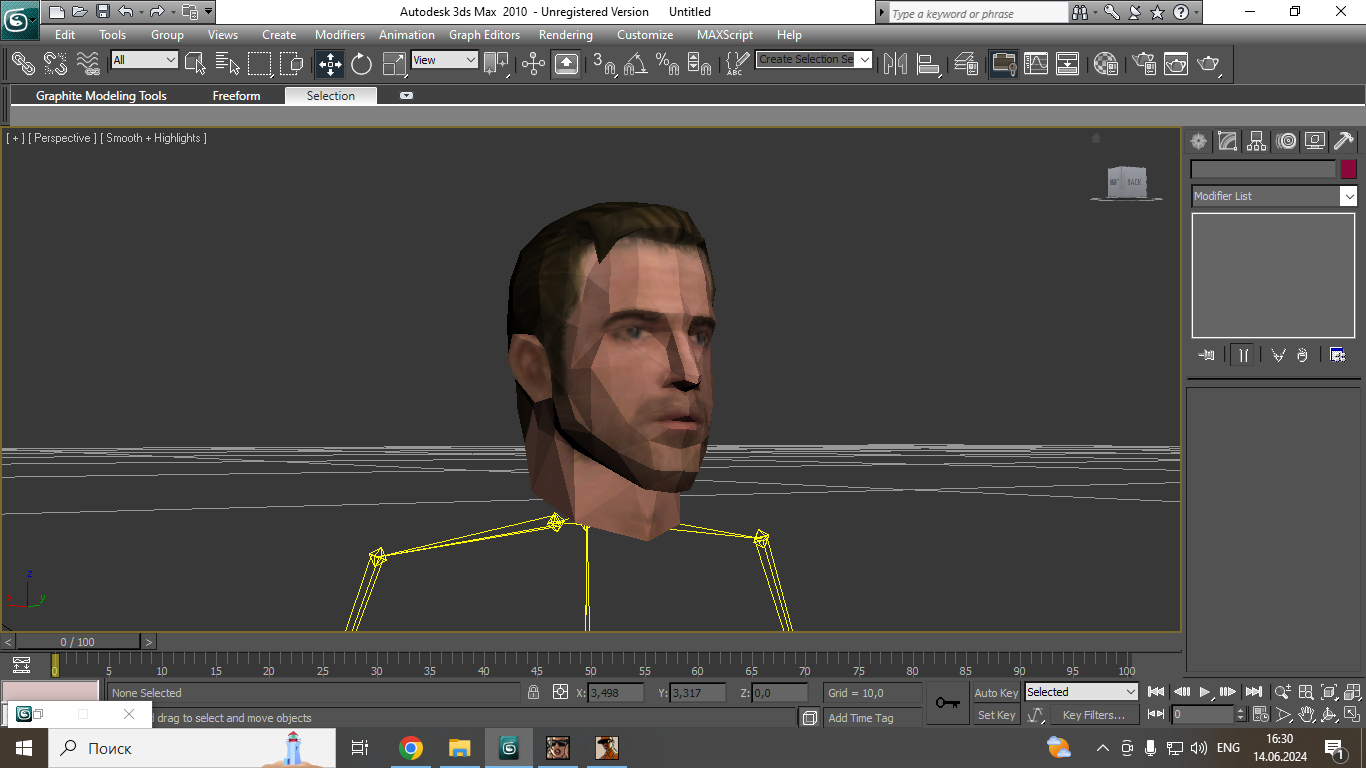Click the Pan View hand icon
This screenshot has width=1366, height=768.
(1306, 715)
